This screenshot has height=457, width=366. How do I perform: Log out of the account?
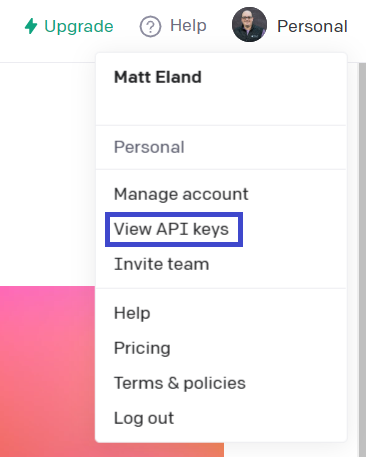pos(144,418)
